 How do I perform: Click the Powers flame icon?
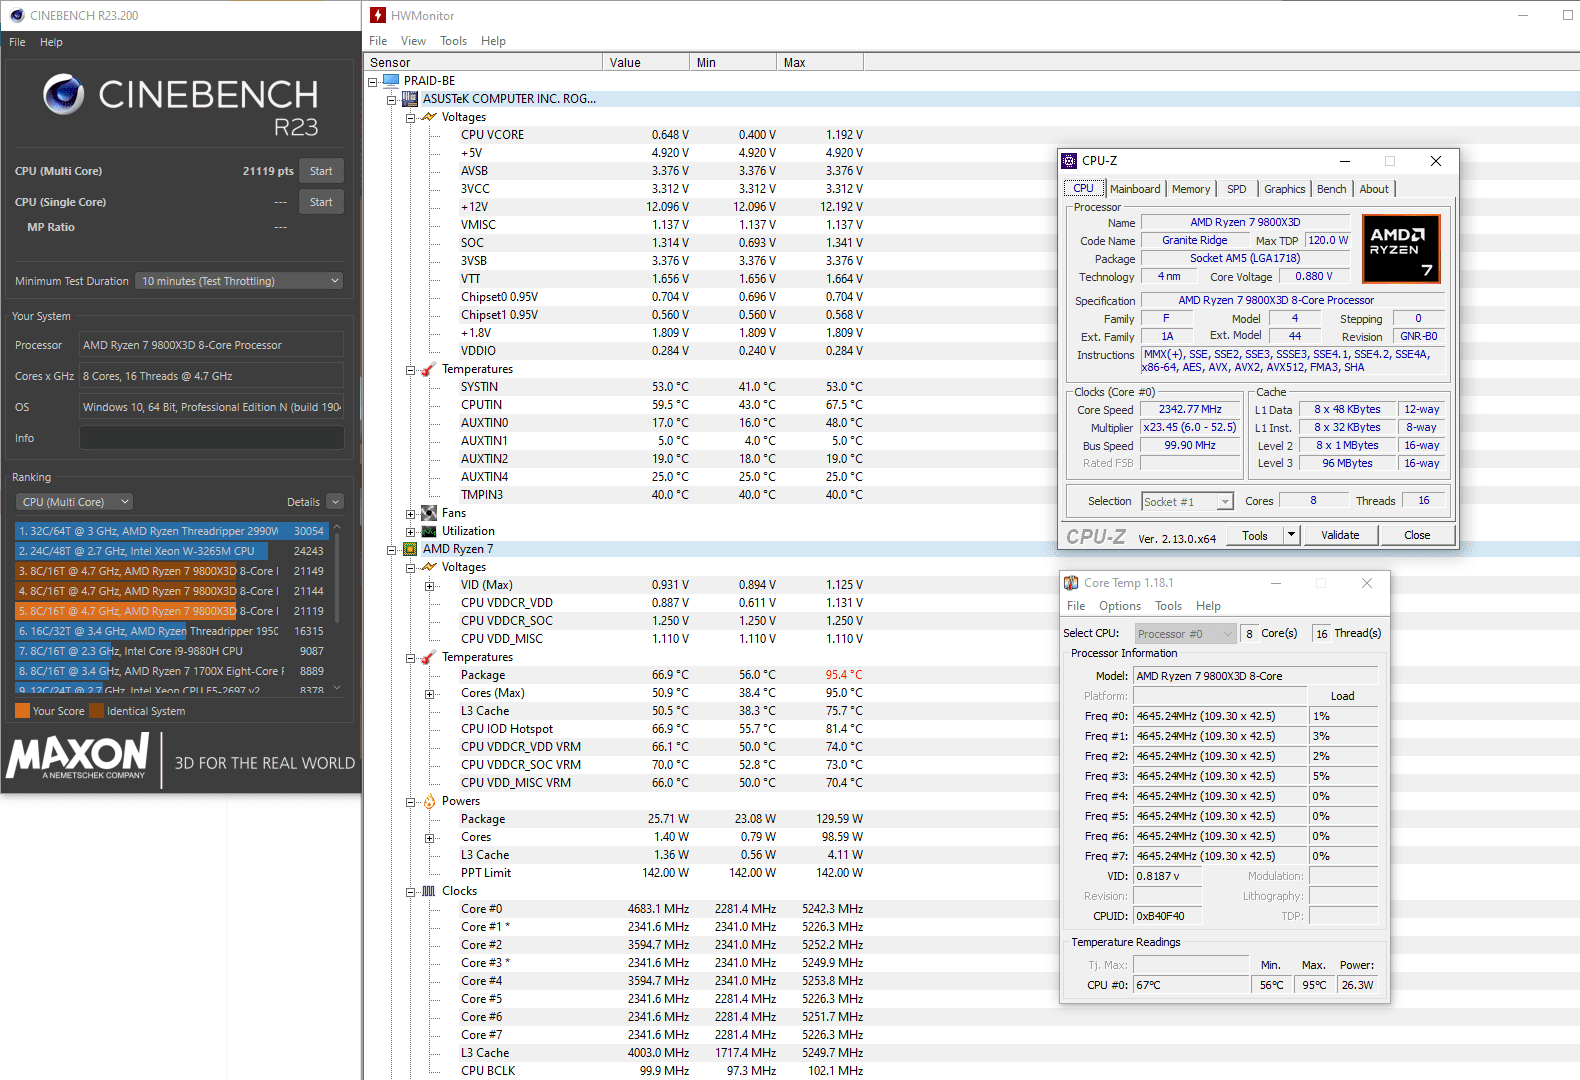(x=429, y=801)
